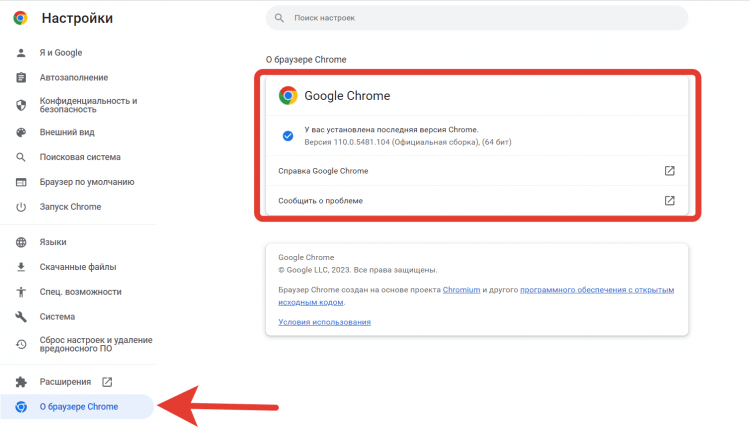Click the Google Chrome logo in the card
The image size is (750, 440).
(x=288, y=96)
